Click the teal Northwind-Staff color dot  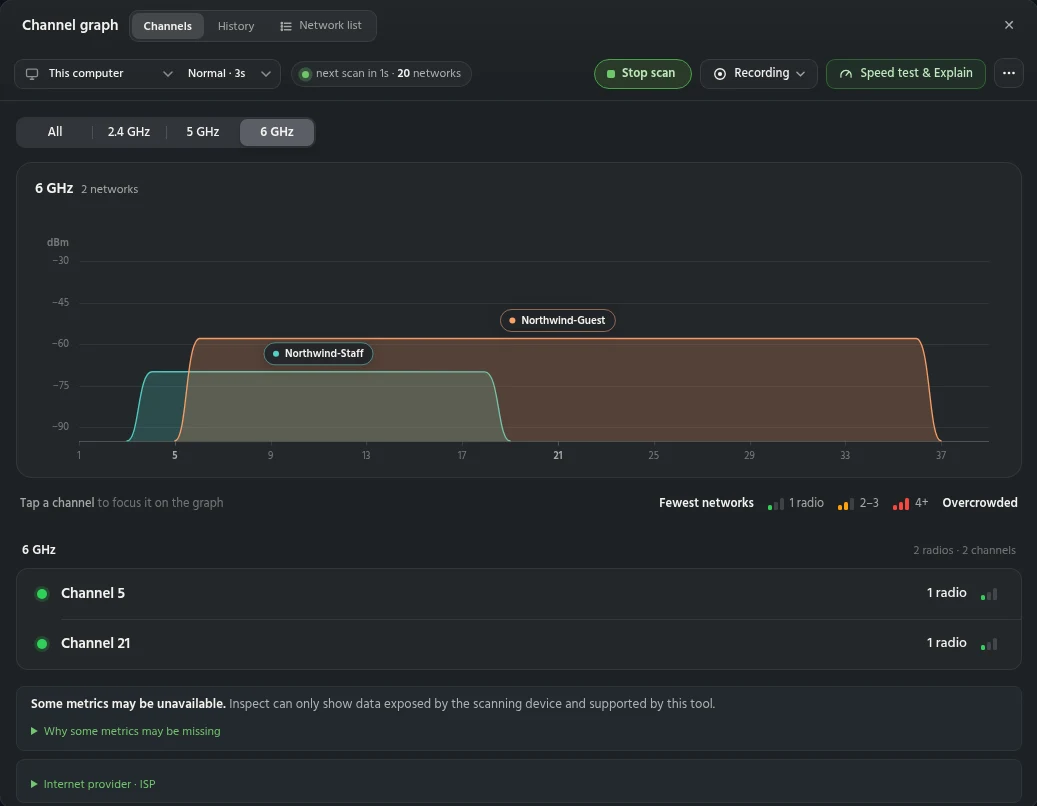point(276,354)
